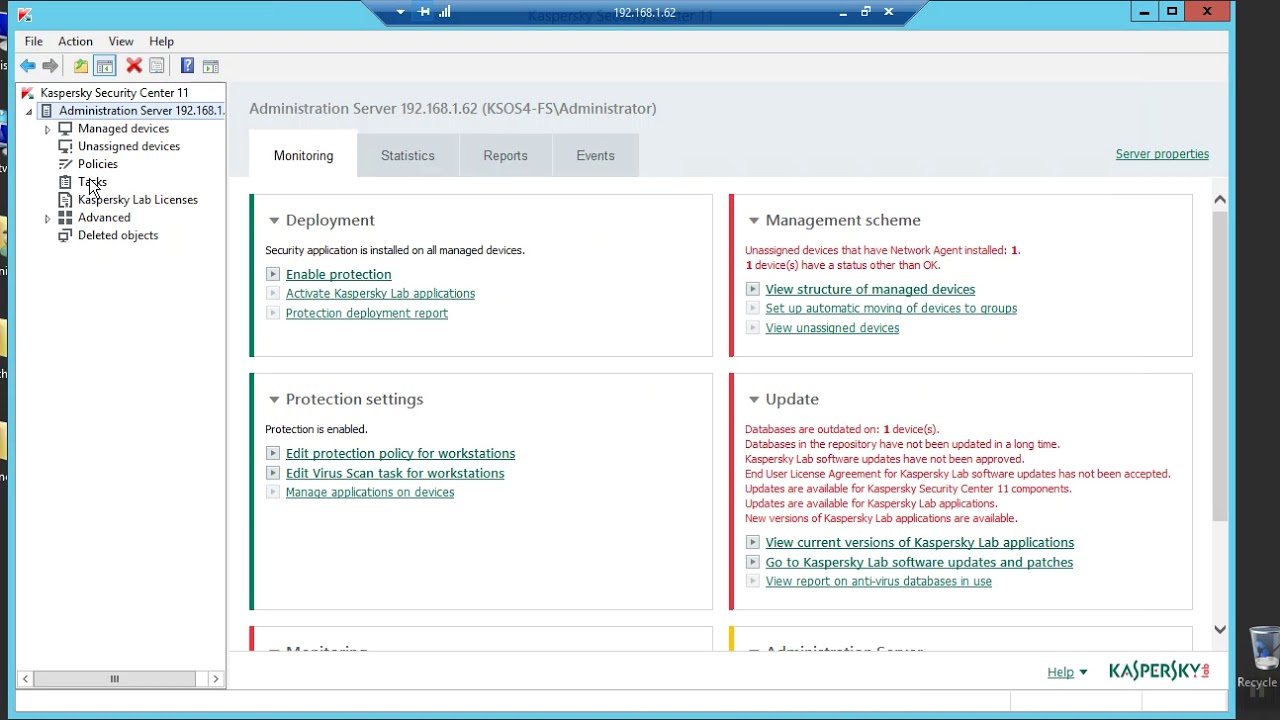Toggle the Show/Hide console tree icon
1280x720 pixels.
click(105, 66)
